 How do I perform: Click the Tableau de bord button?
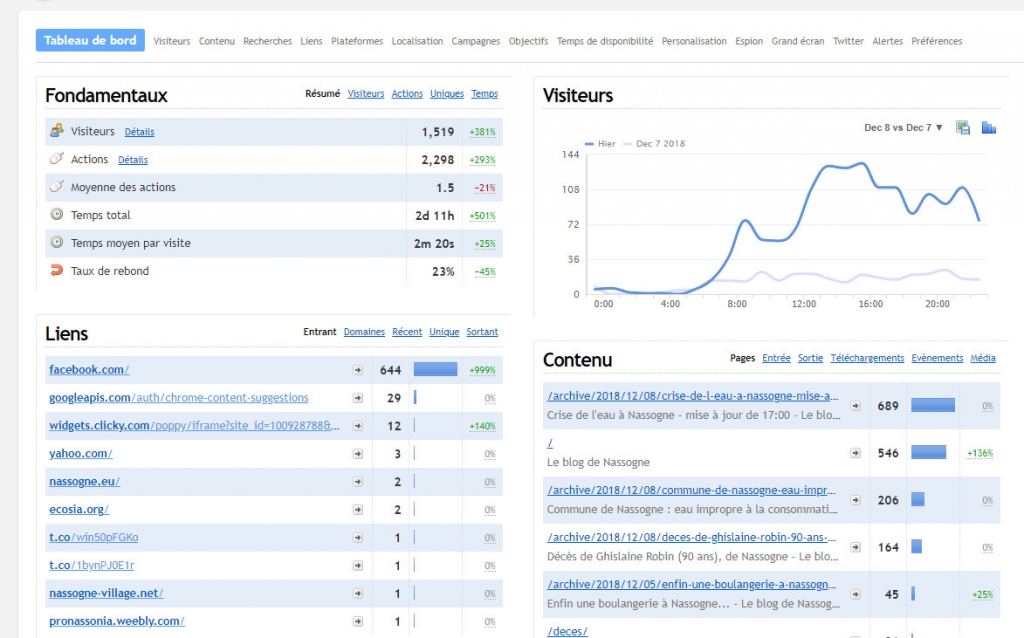(90, 40)
